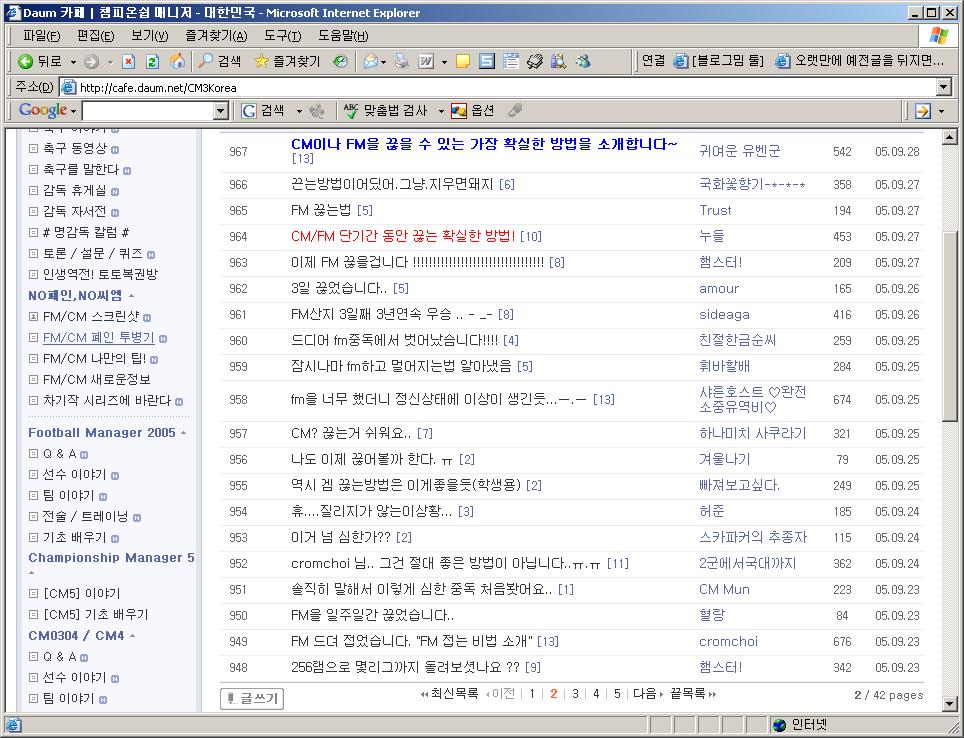The width and height of the screenshot is (964, 738).
Task: Open the 검색 search pane in IE toolbar
Action: point(219,61)
